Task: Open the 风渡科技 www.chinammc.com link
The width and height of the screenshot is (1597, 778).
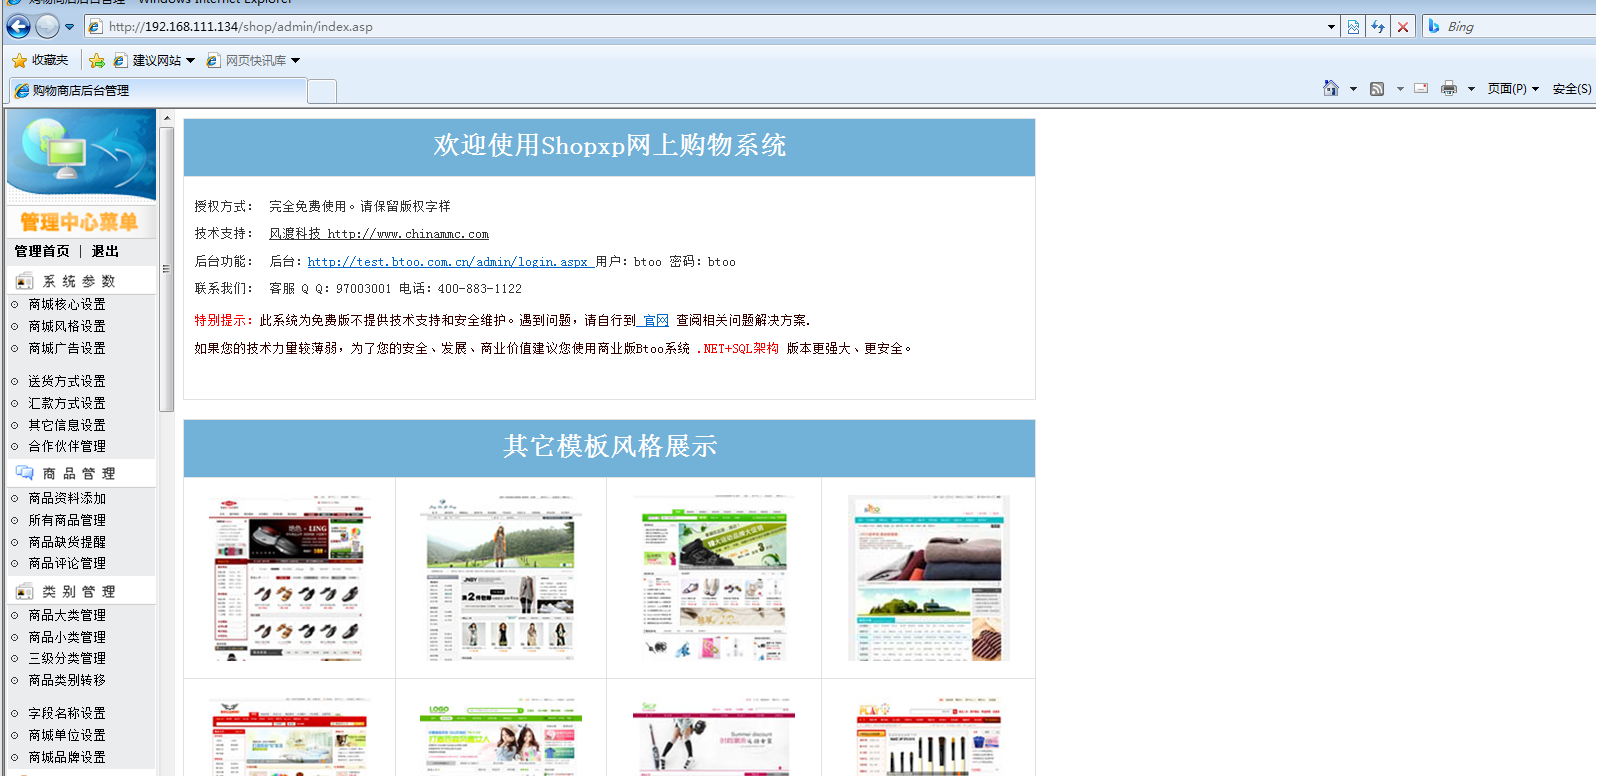Action: [x=379, y=234]
